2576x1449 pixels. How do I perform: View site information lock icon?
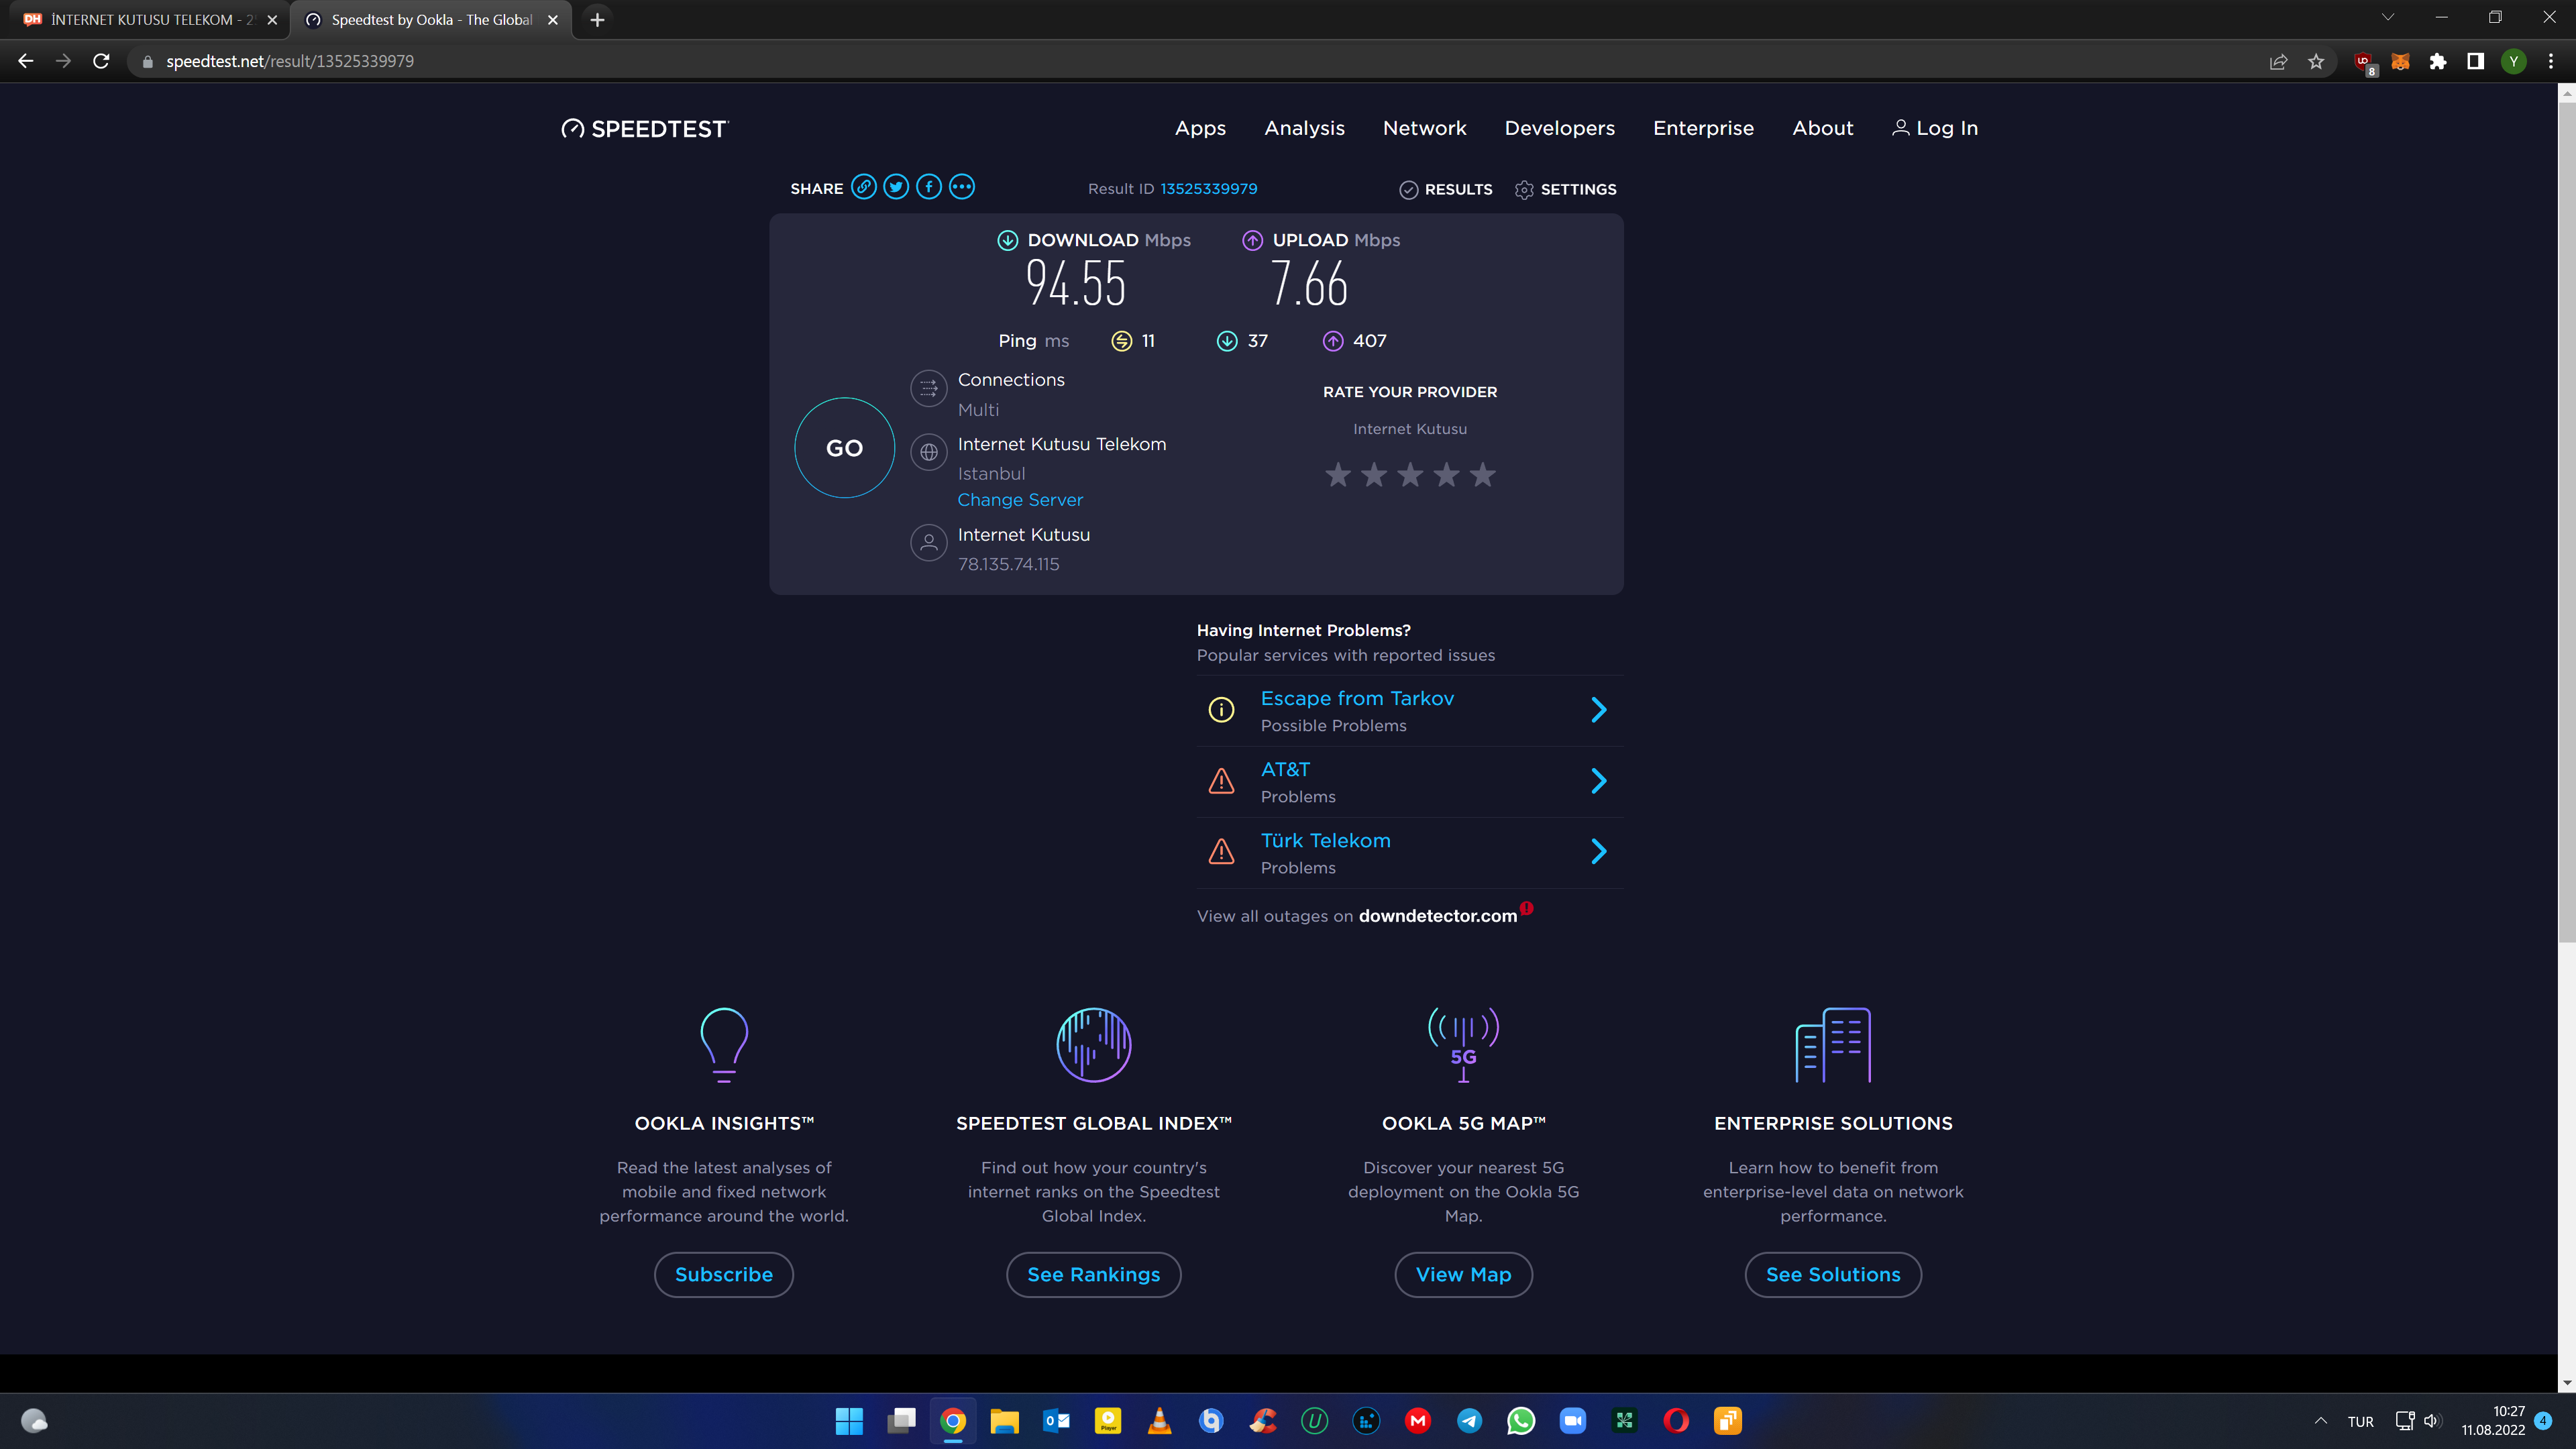click(148, 62)
